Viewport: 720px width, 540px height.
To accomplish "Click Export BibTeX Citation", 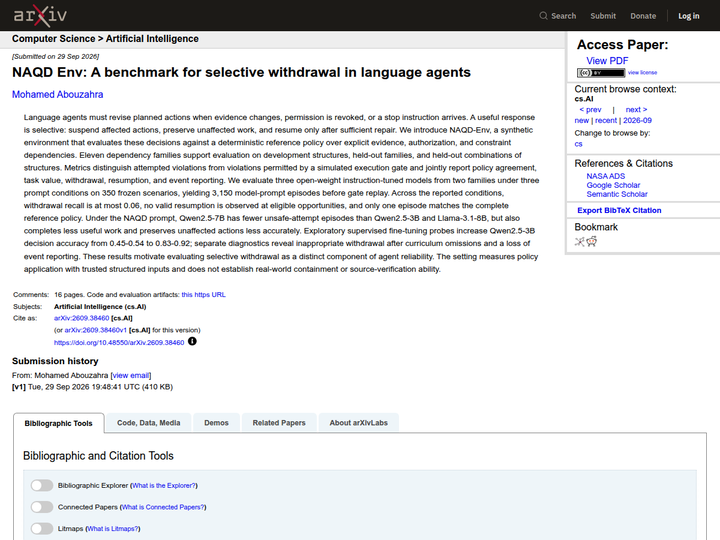I will (x=619, y=210).
